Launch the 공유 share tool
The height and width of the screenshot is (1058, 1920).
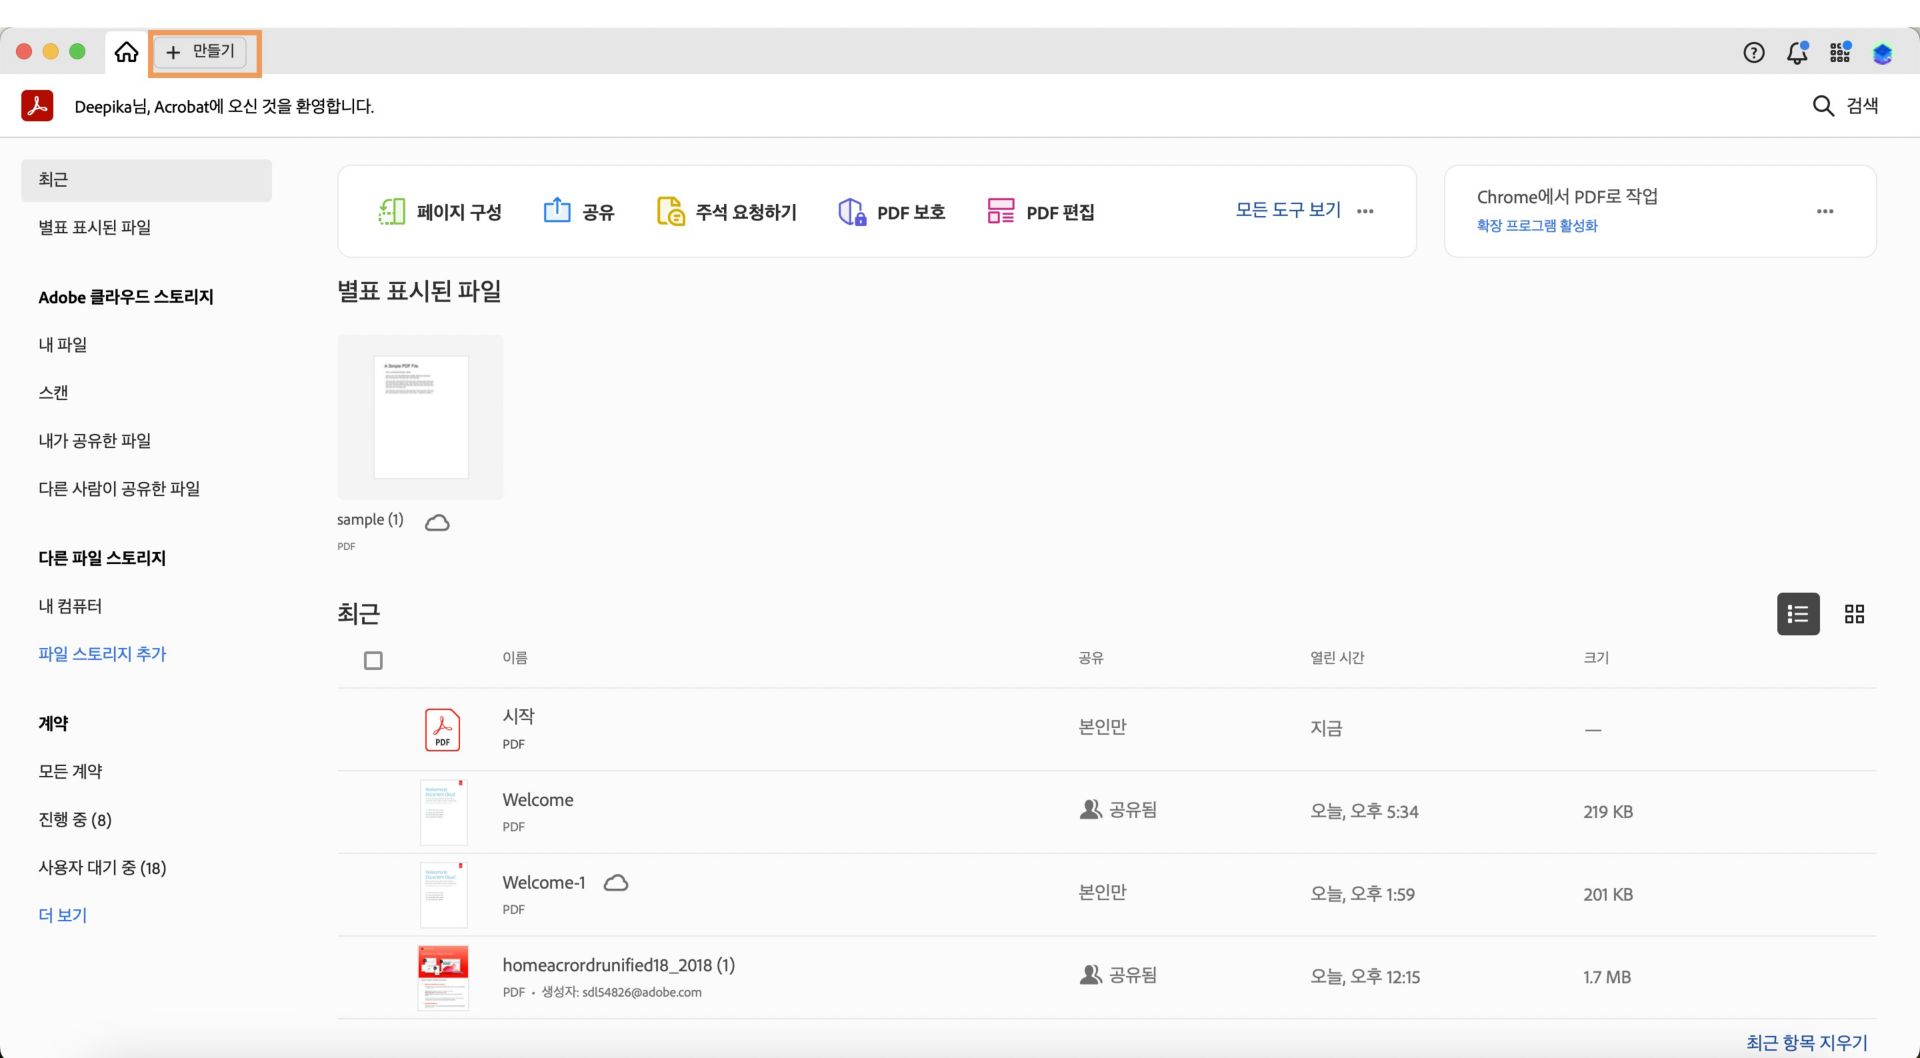578,211
